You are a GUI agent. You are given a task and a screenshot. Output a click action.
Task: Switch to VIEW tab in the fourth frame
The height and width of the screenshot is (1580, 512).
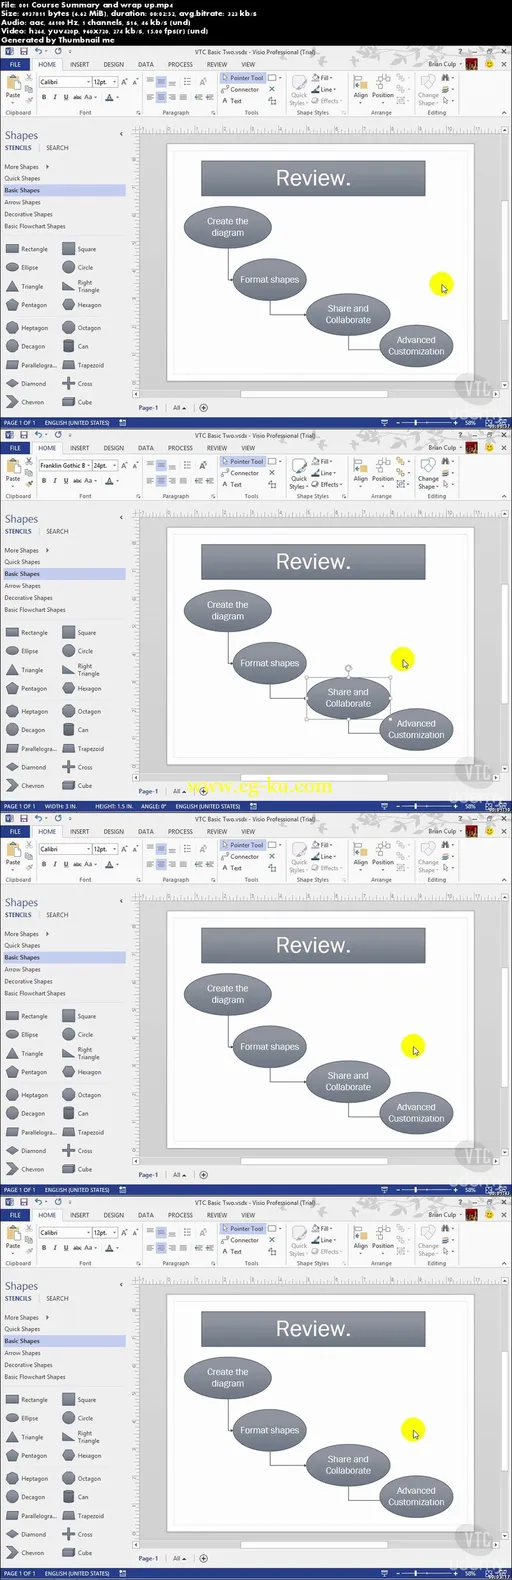(248, 1215)
